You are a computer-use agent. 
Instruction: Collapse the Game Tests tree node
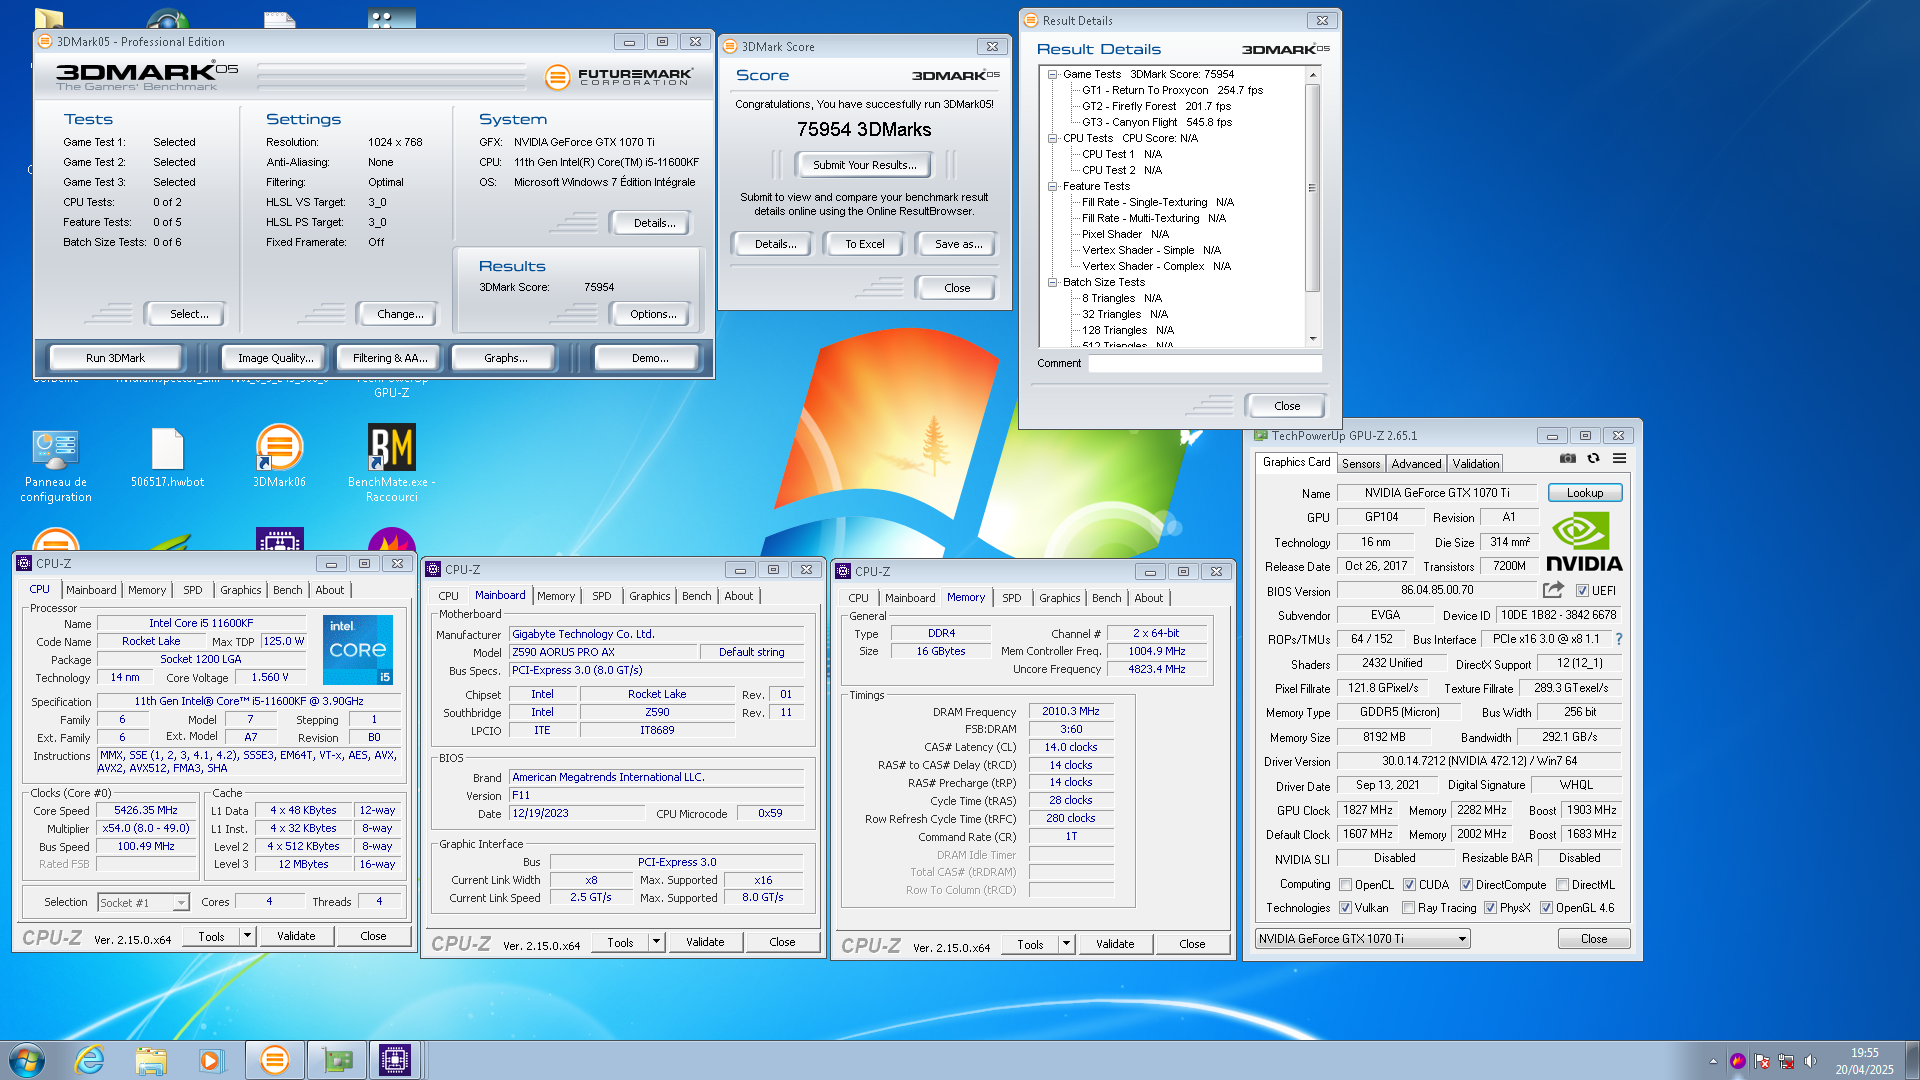[1052, 74]
